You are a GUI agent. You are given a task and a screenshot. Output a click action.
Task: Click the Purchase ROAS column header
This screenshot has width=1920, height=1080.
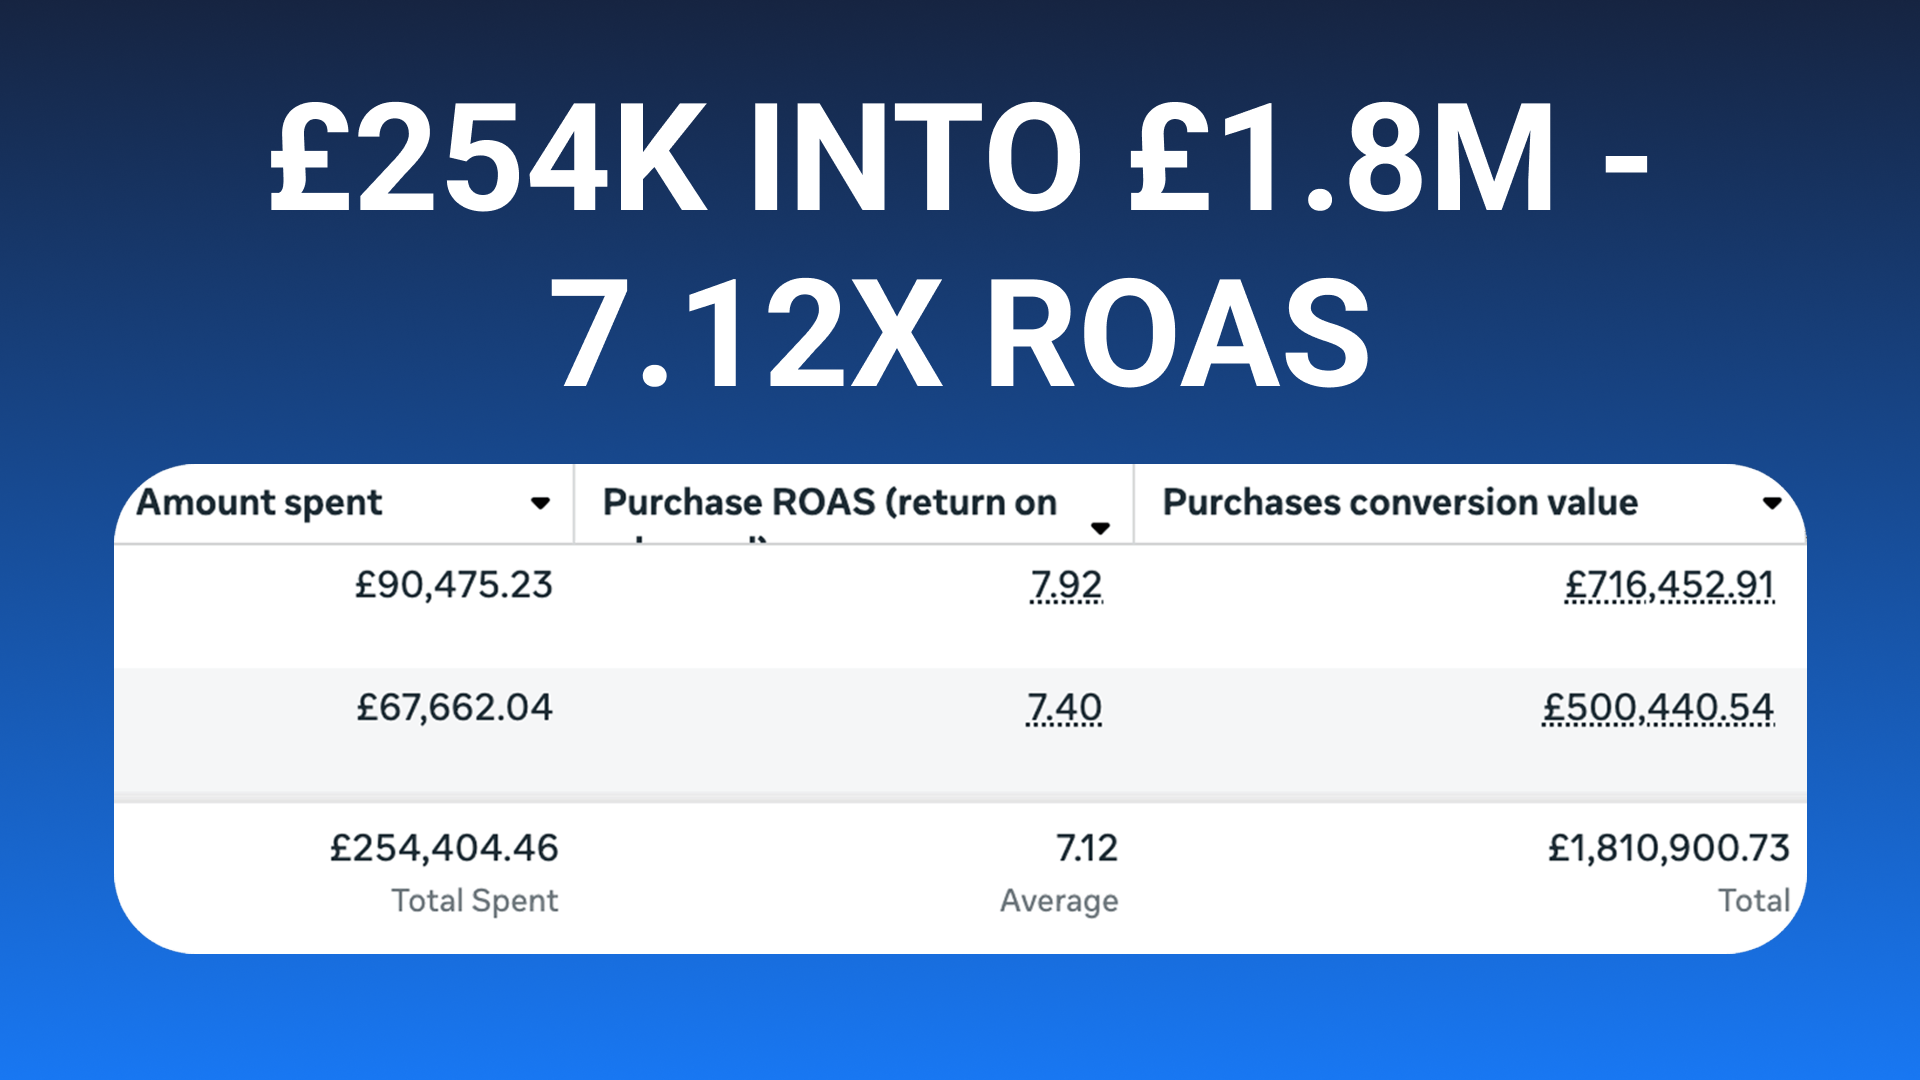tap(829, 502)
